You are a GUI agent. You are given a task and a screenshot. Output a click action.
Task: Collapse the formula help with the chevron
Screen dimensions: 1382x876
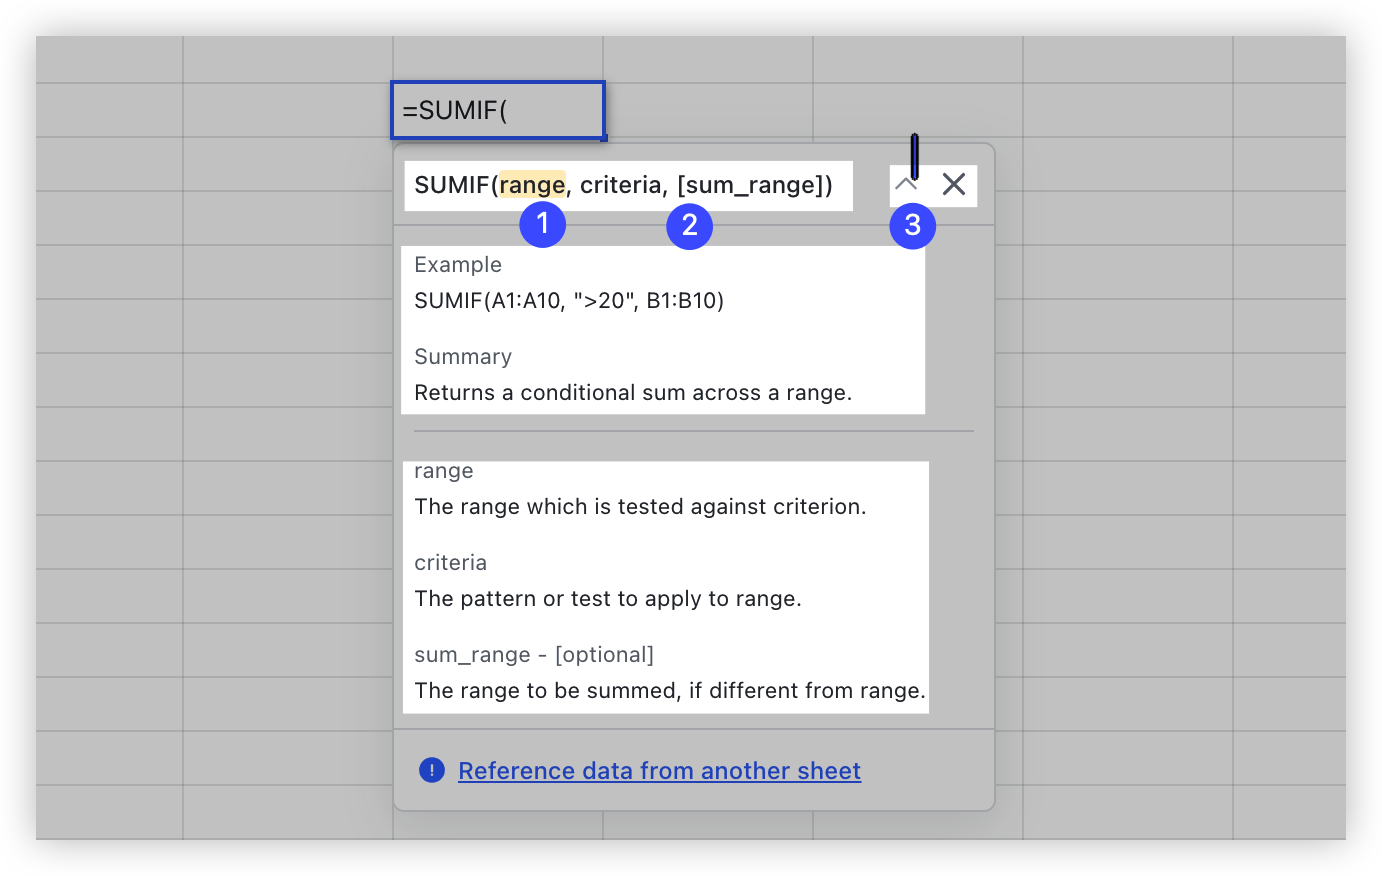(x=907, y=185)
